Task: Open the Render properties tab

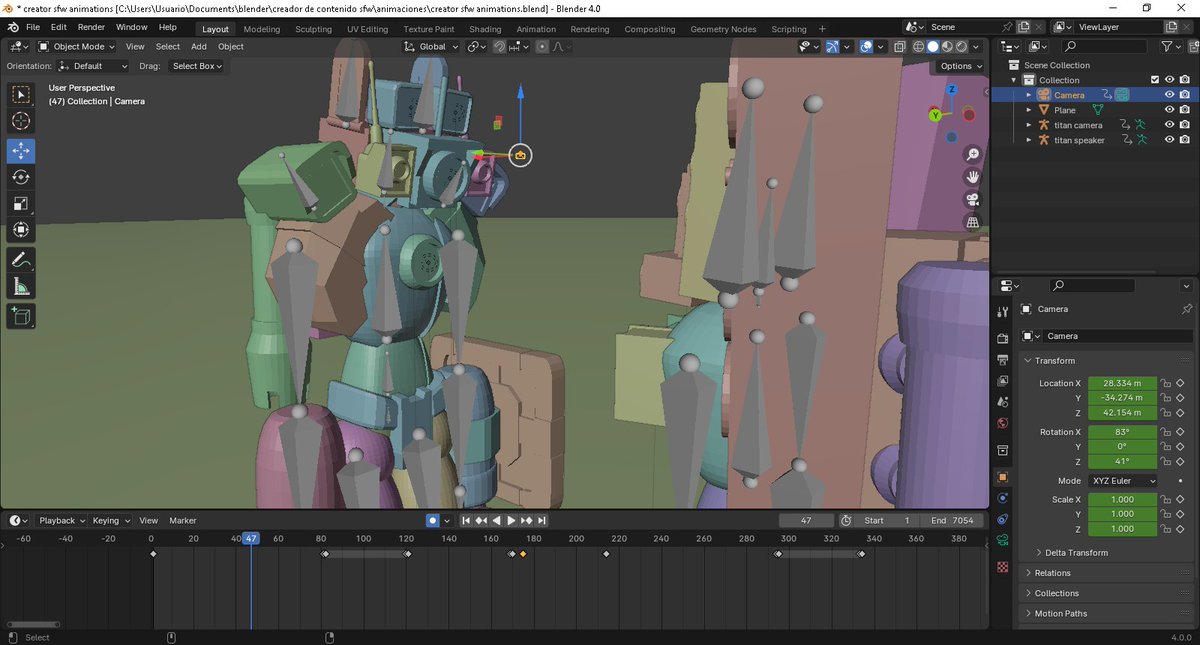Action: [1003, 338]
